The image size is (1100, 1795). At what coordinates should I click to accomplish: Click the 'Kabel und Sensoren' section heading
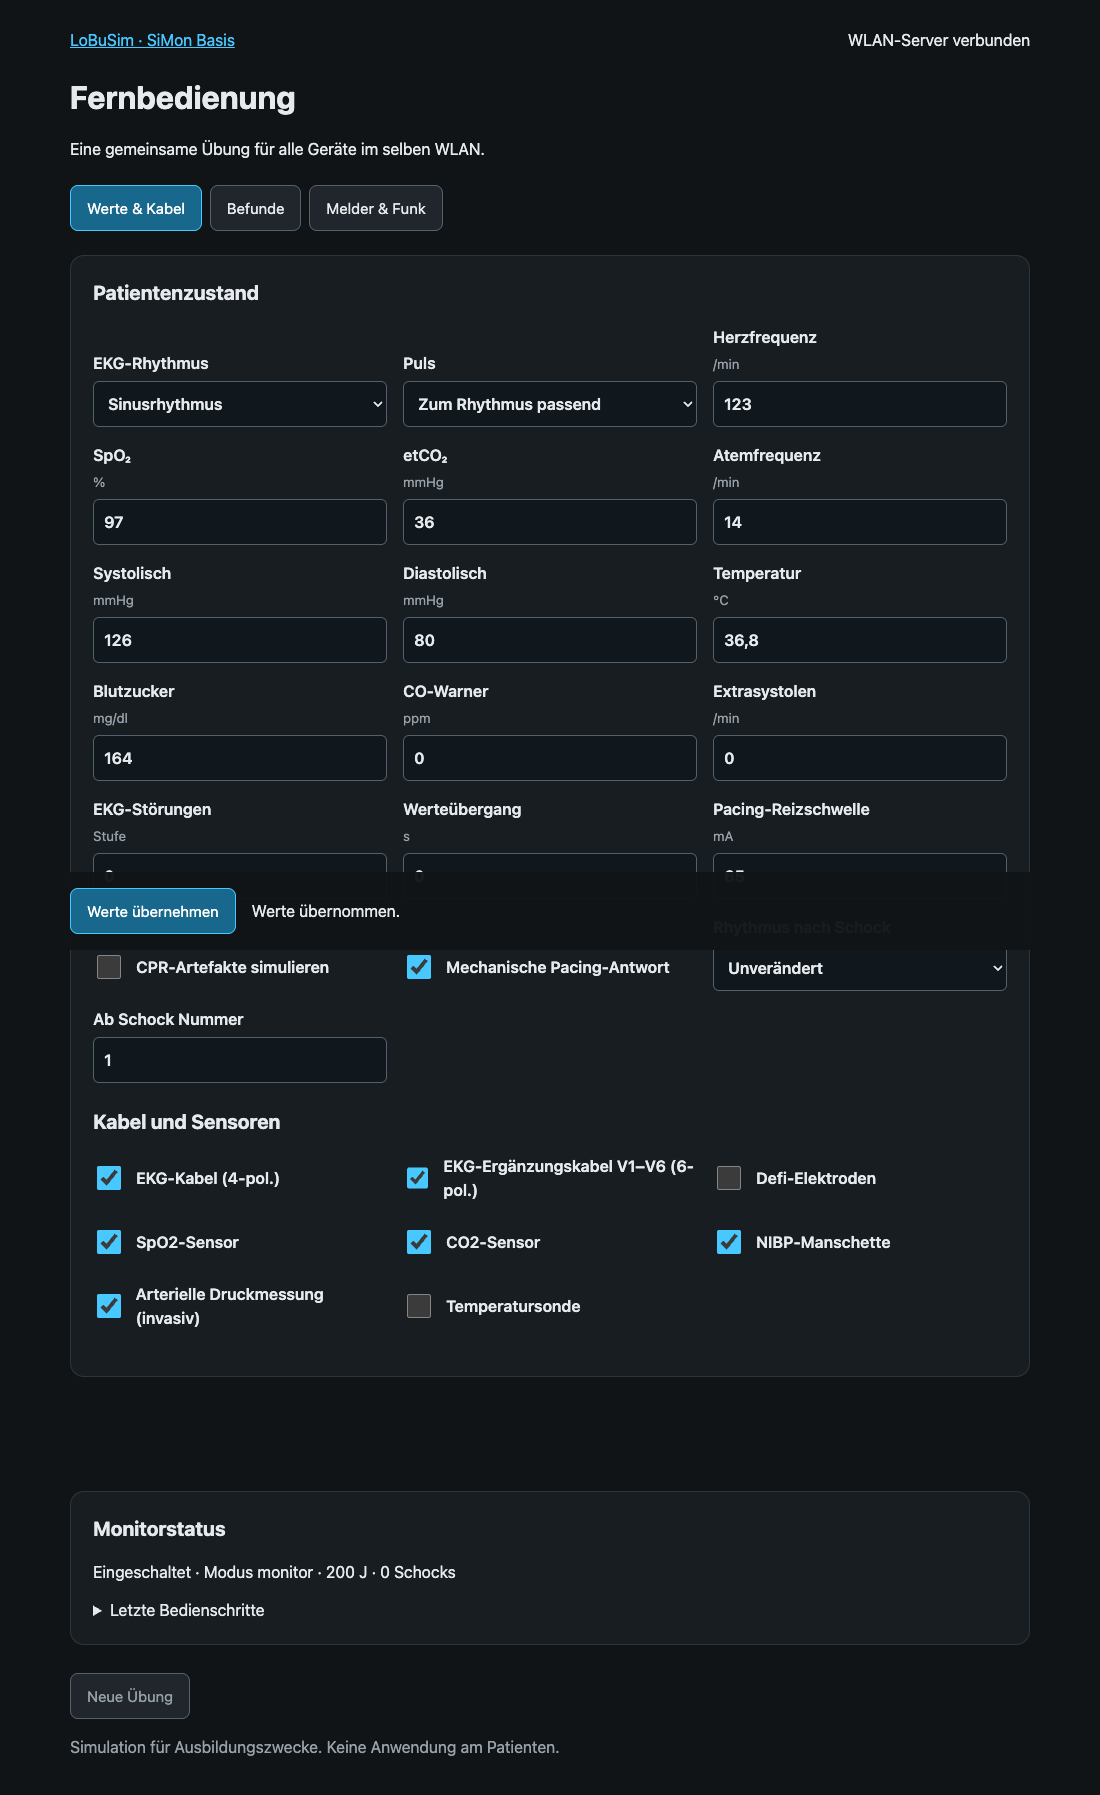(x=187, y=1122)
